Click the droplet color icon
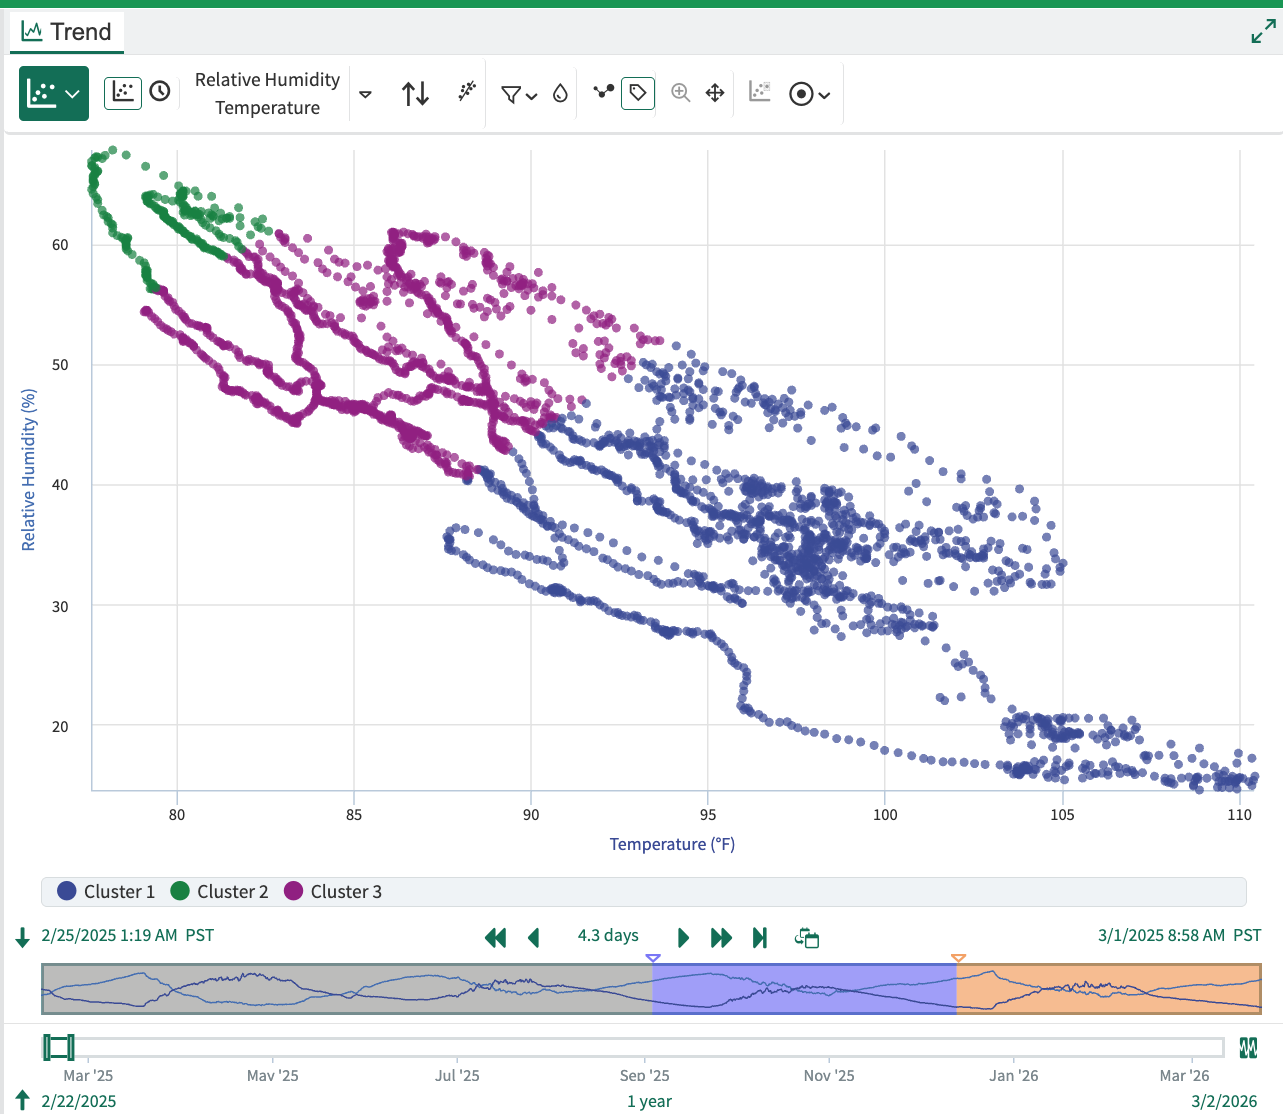This screenshot has width=1283, height=1114. pyautogui.click(x=560, y=94)
